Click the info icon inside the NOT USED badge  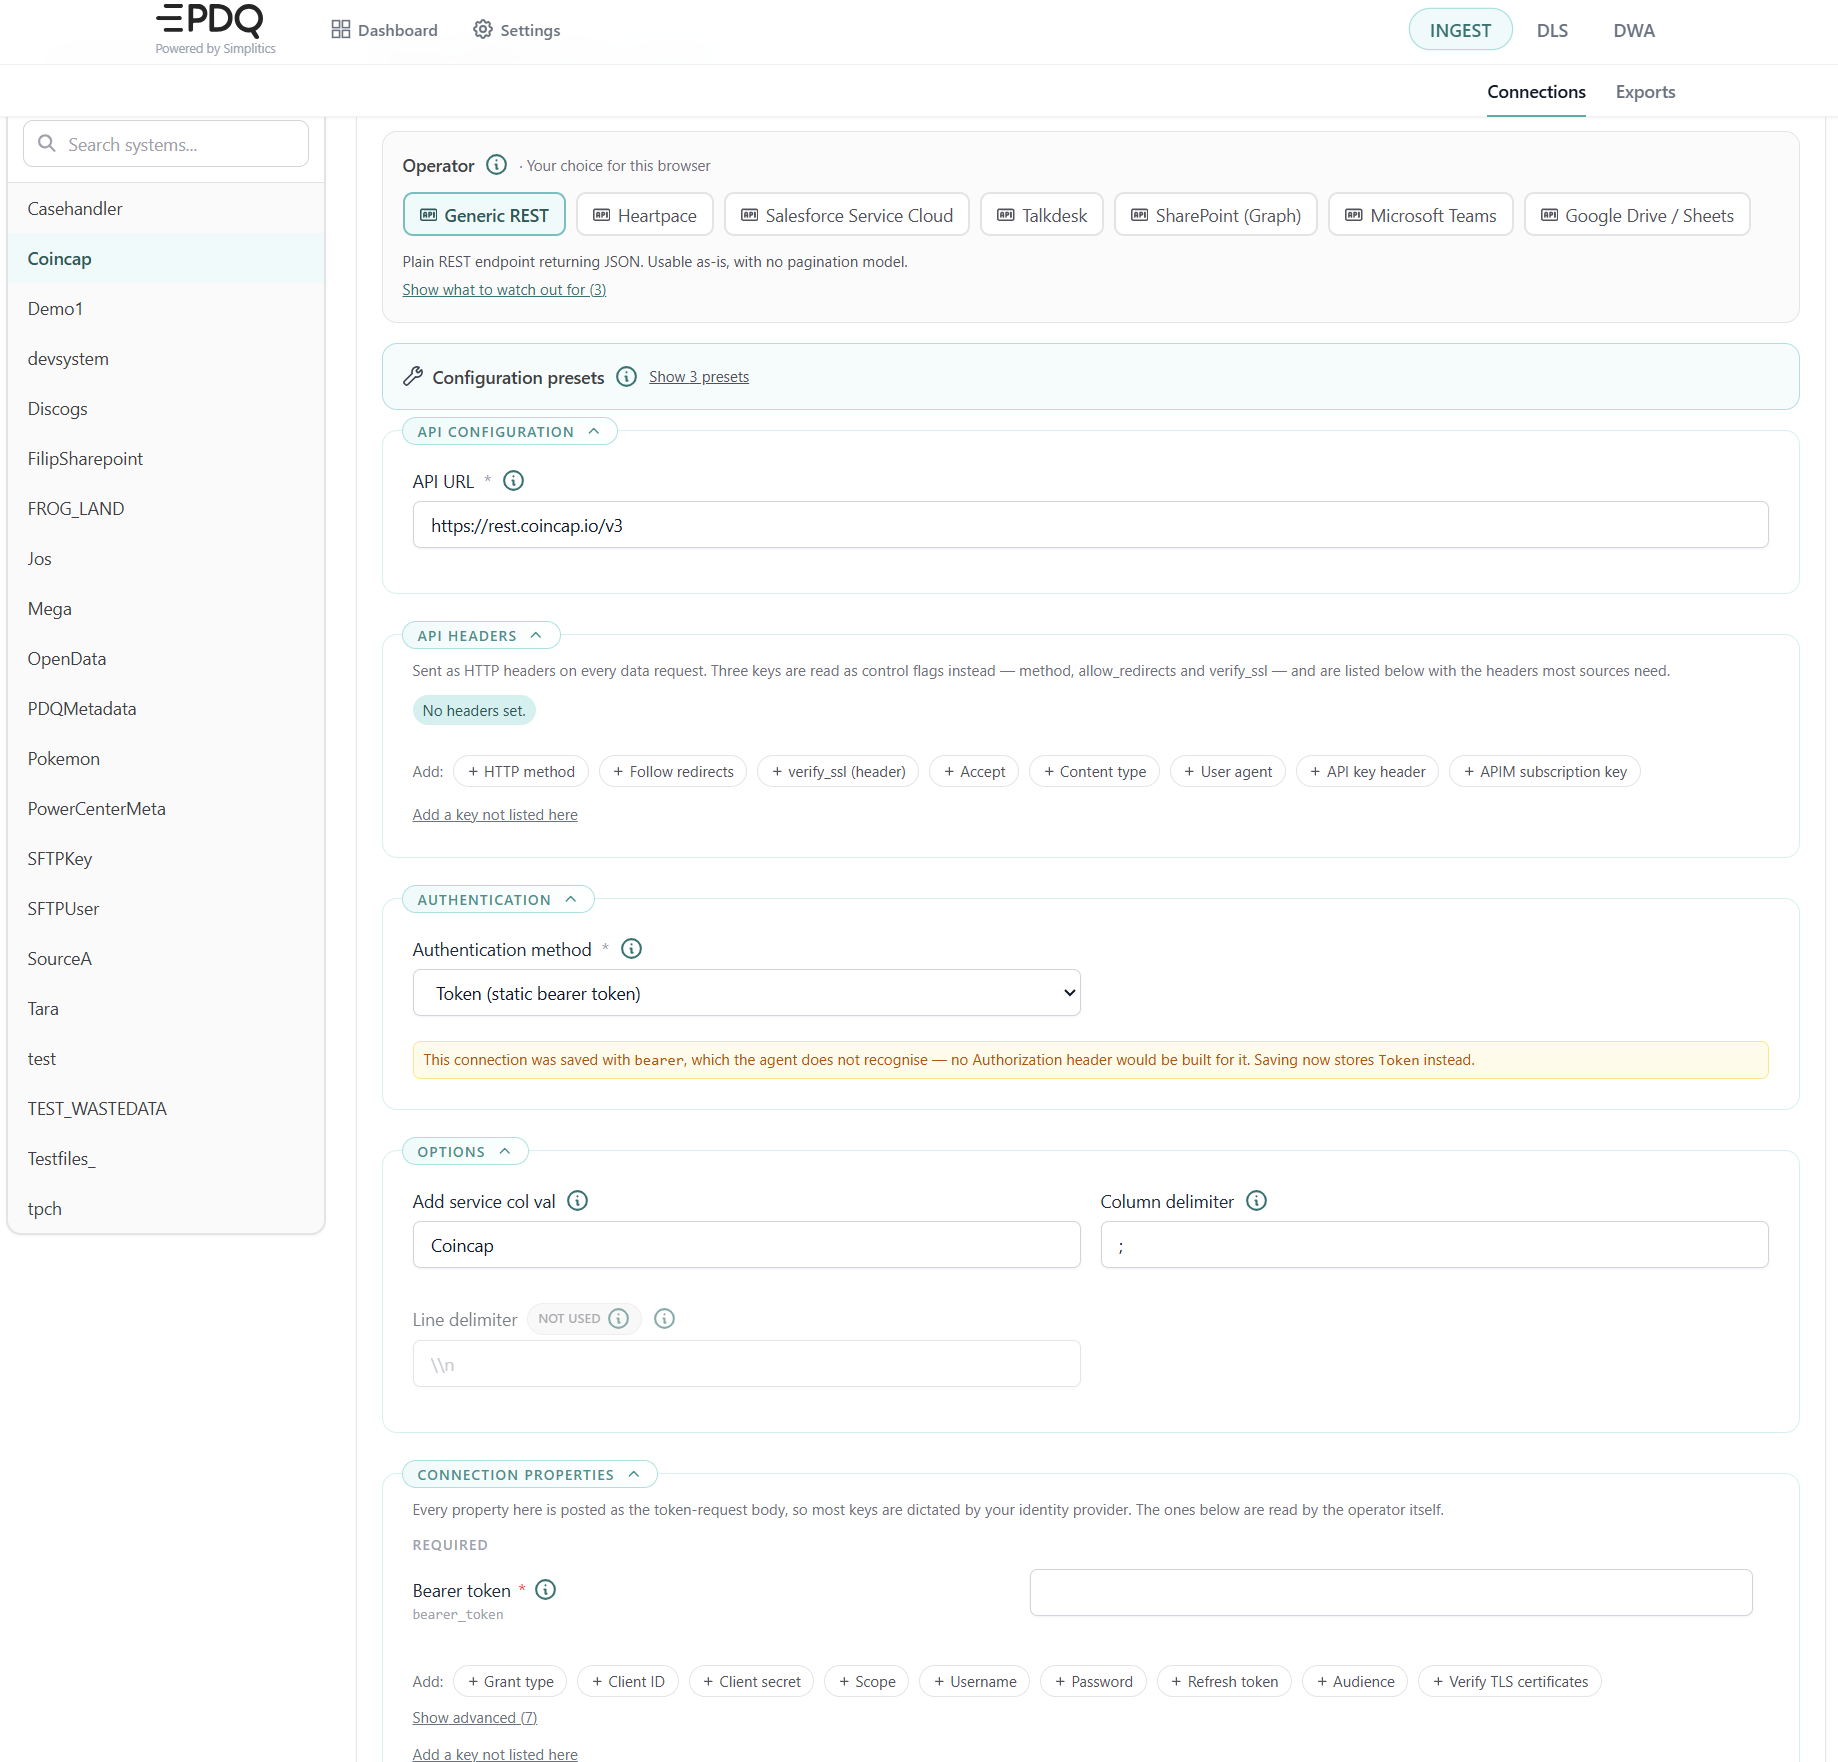619,1319
